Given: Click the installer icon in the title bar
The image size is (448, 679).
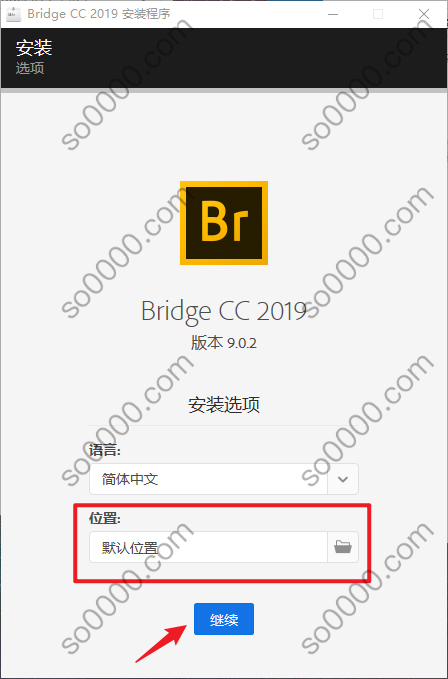Looking at the screenshot, I should [x=13, y=14].
